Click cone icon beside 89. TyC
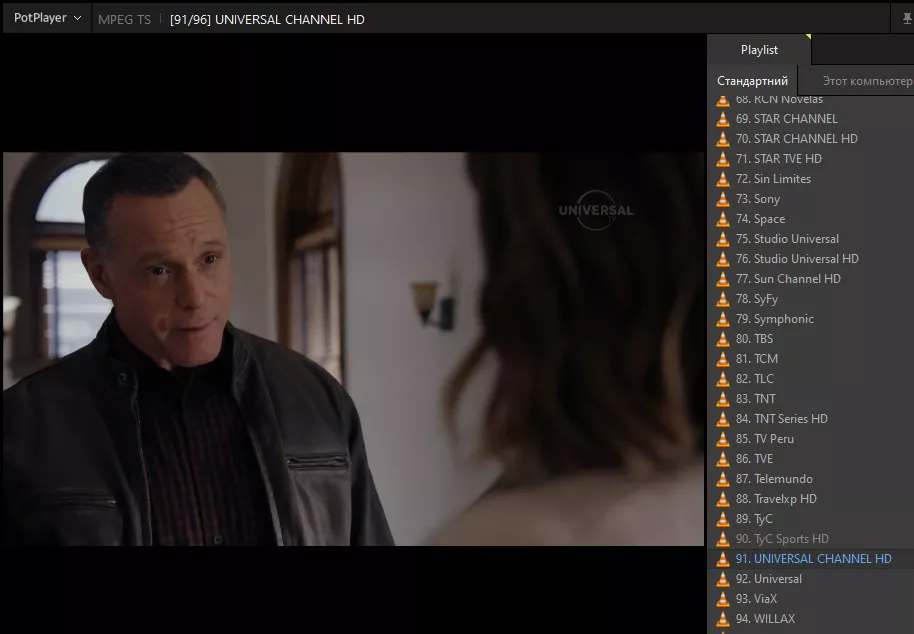Viewport: 914px width, 634px height. tap(723, 519)
